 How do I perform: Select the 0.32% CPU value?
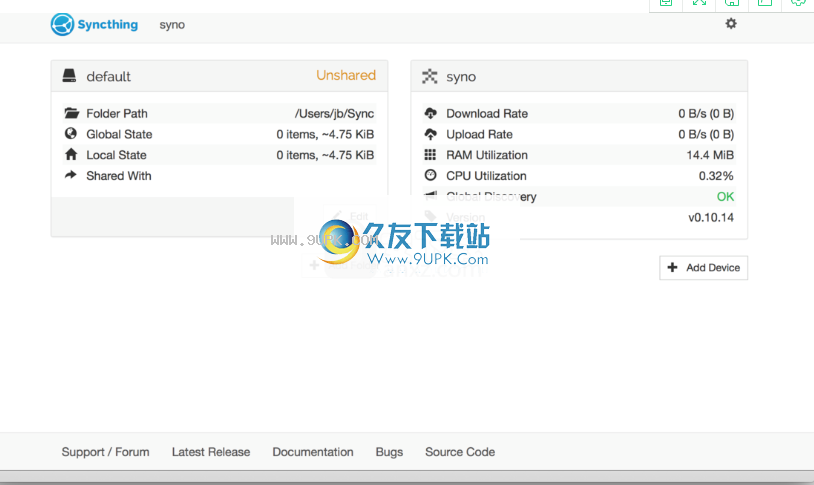[x=716, y=176]
